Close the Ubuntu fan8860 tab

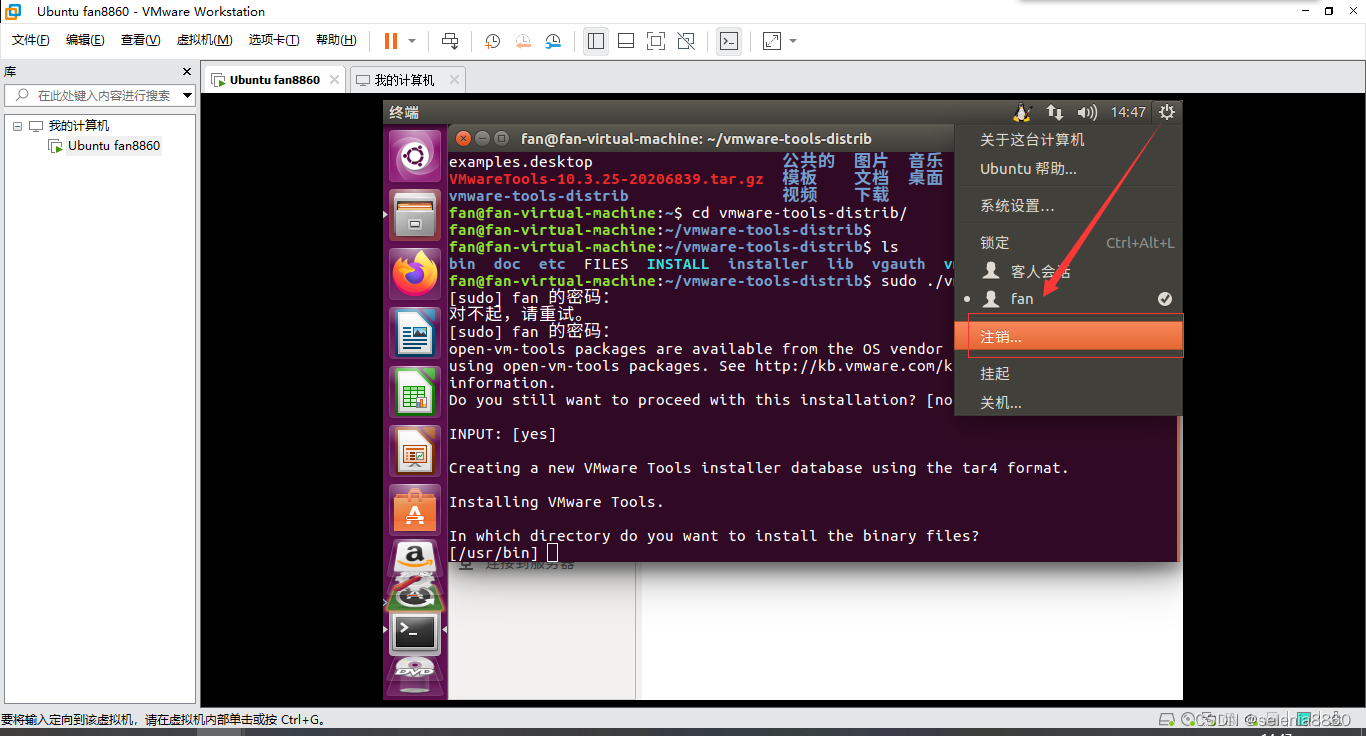[x=334, y=80]
